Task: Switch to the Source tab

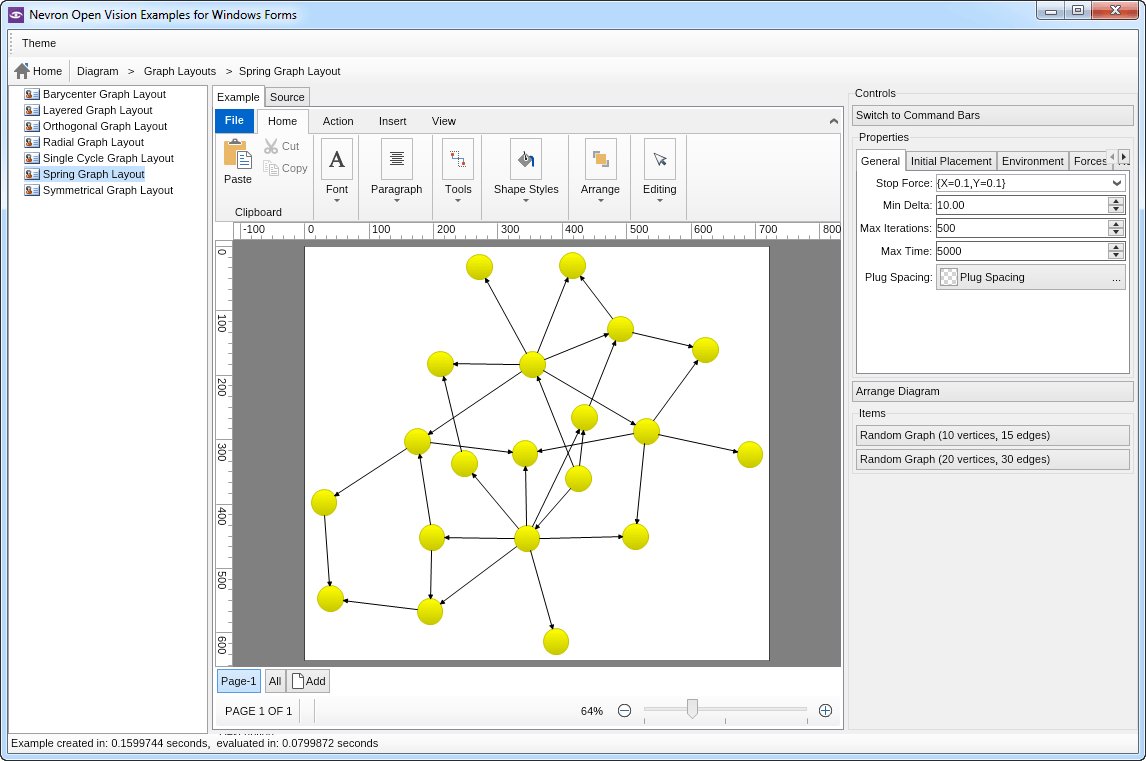Action: pyautogui.click(x=287, y=97)
